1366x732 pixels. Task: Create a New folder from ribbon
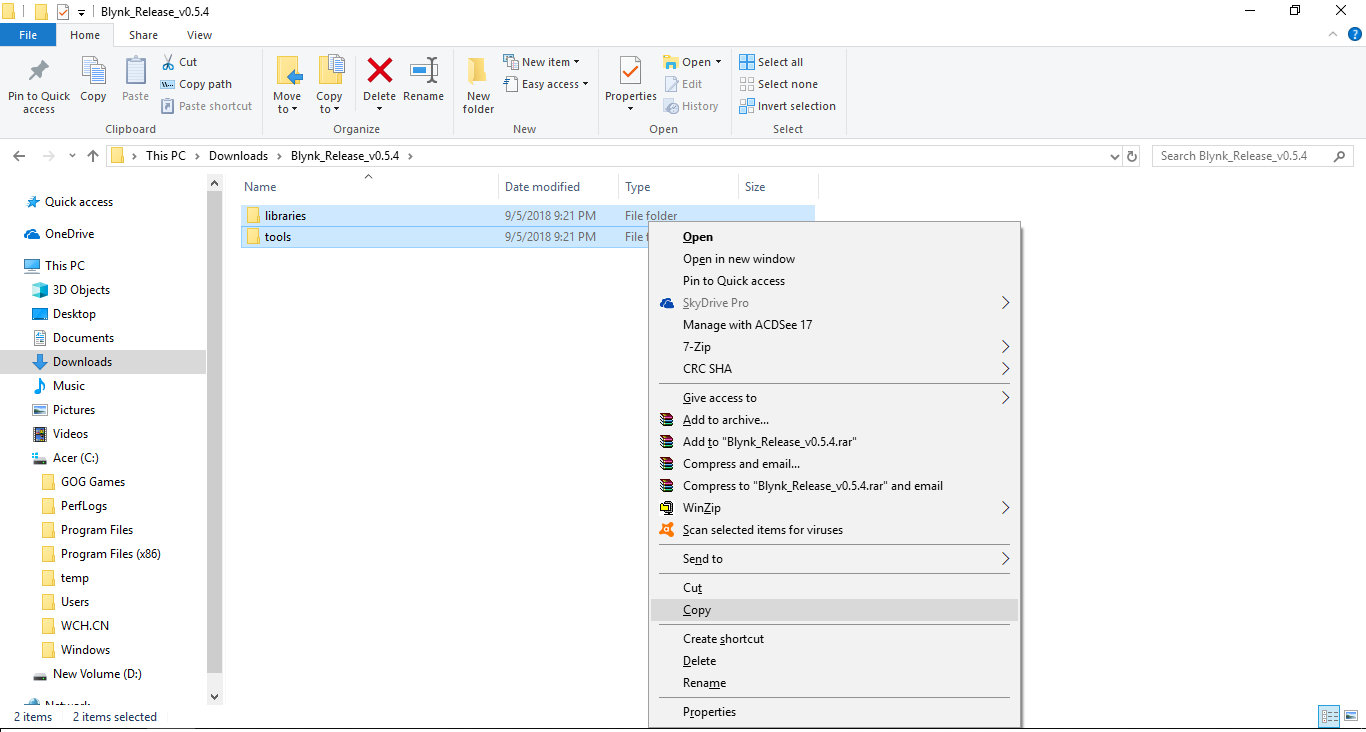[x=478, y=85]
